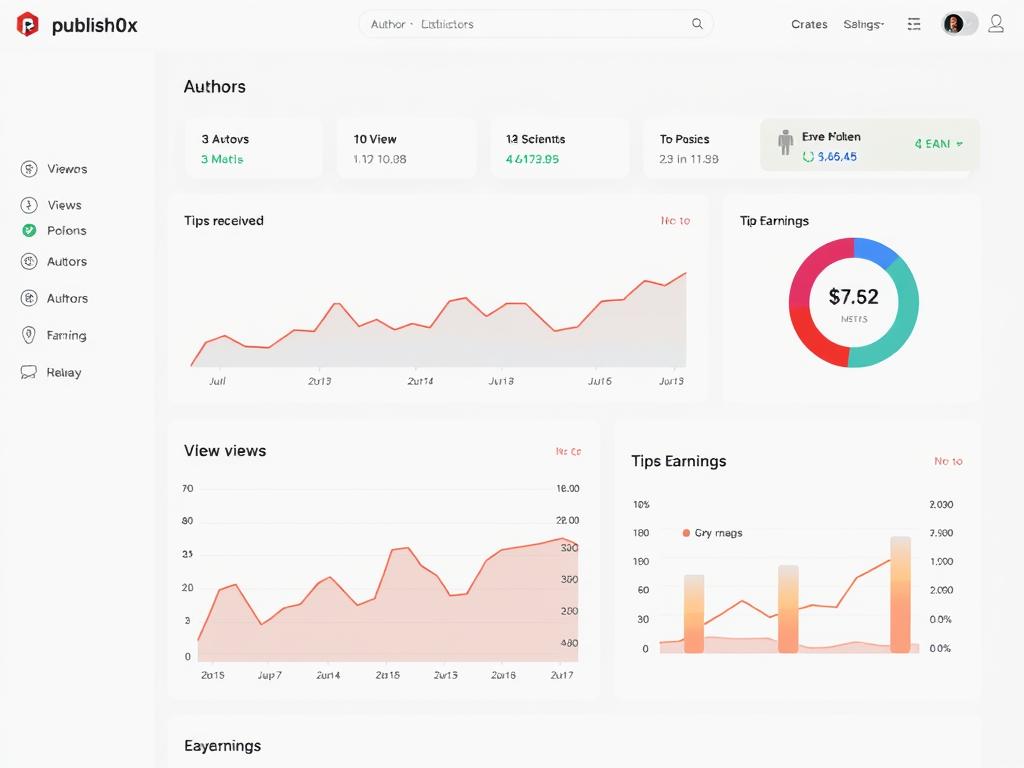Image resolution: width=1024 pixels, height=768 pixels.
Task: Open the 4 EAN dropdown
Action: pos(938,144)
